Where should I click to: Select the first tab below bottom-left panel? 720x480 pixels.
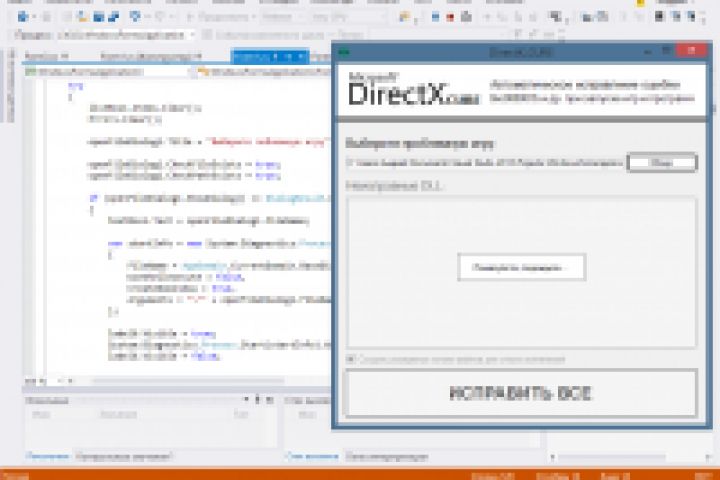pos(47,456)
